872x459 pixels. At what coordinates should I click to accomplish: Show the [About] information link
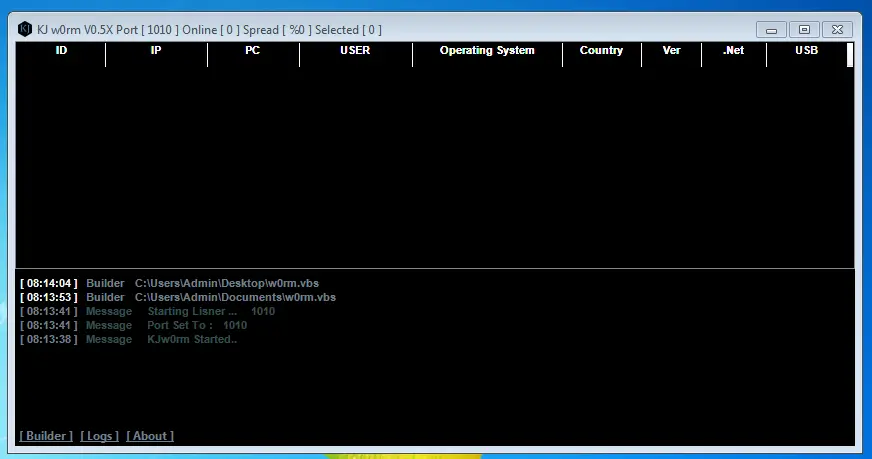[150, 436]
